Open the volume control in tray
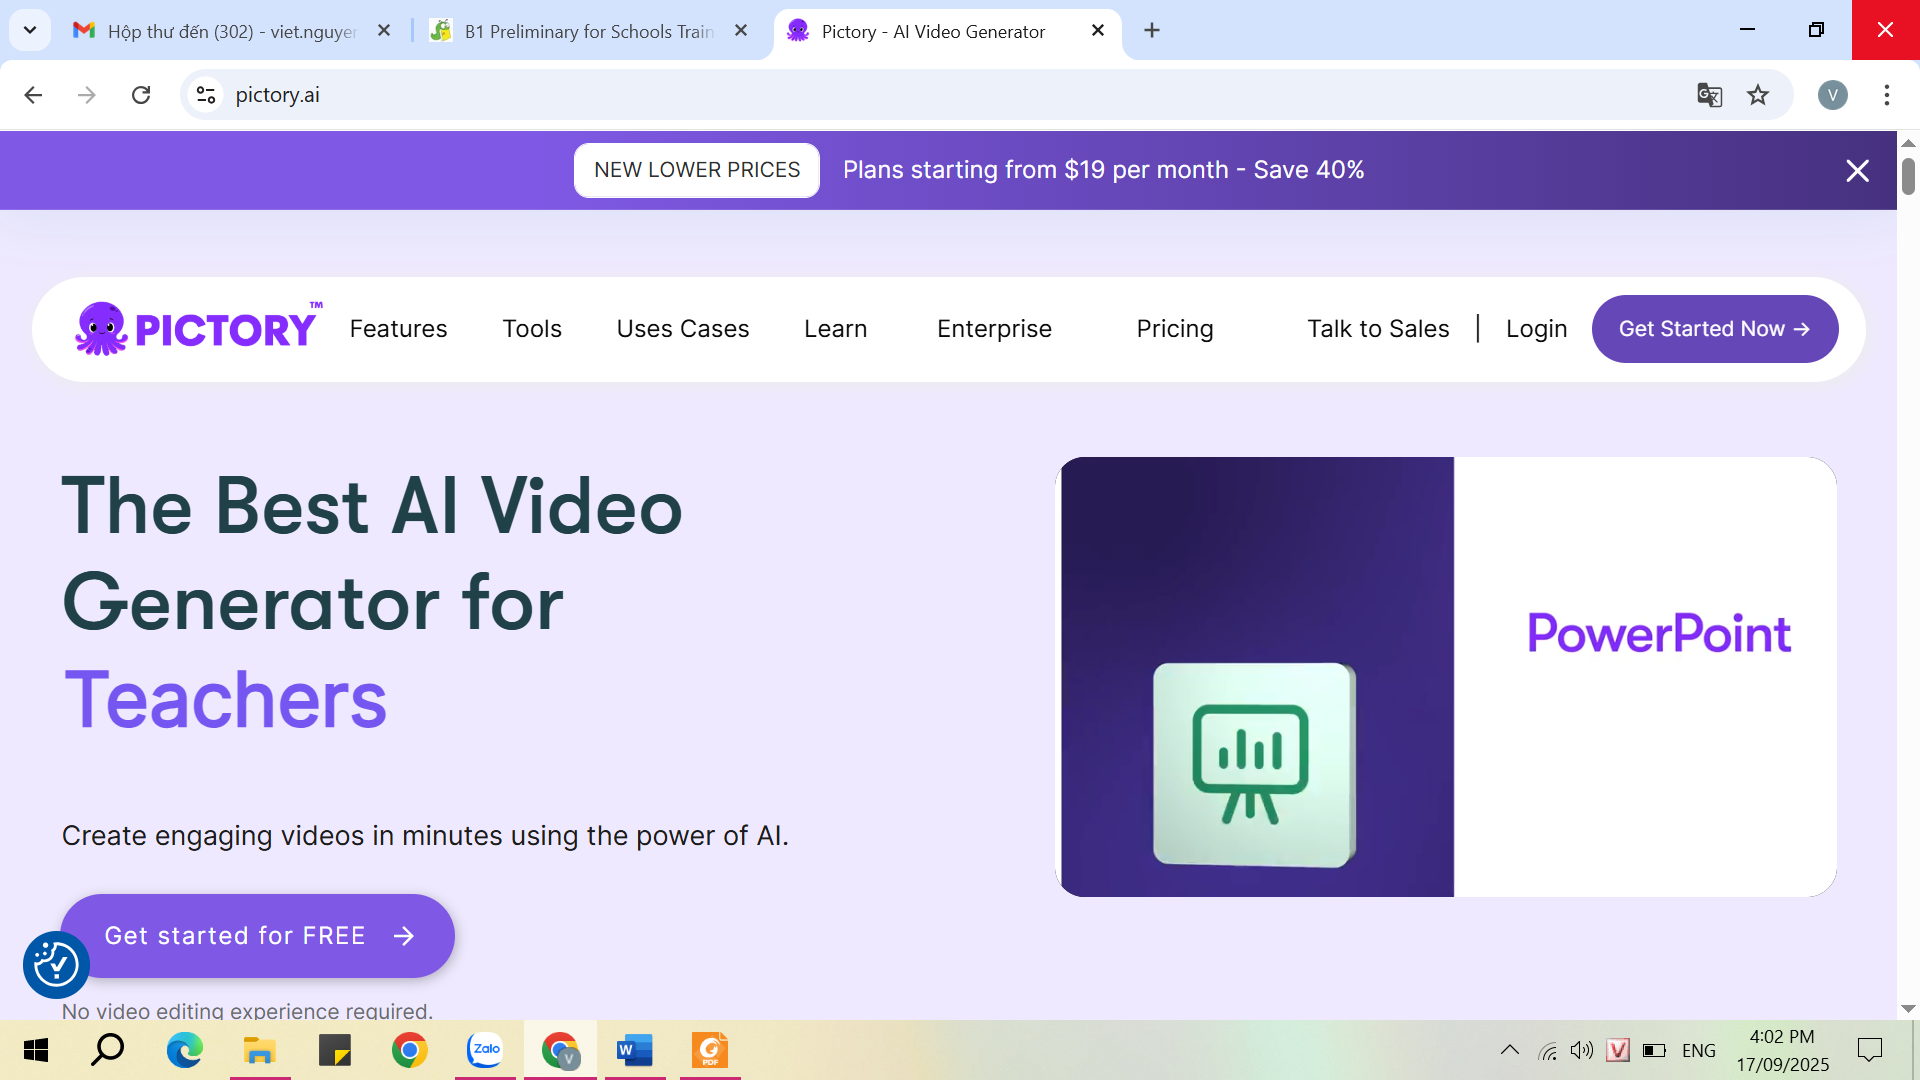Viewport: 1920px width, 1080px height. 1582,1050
